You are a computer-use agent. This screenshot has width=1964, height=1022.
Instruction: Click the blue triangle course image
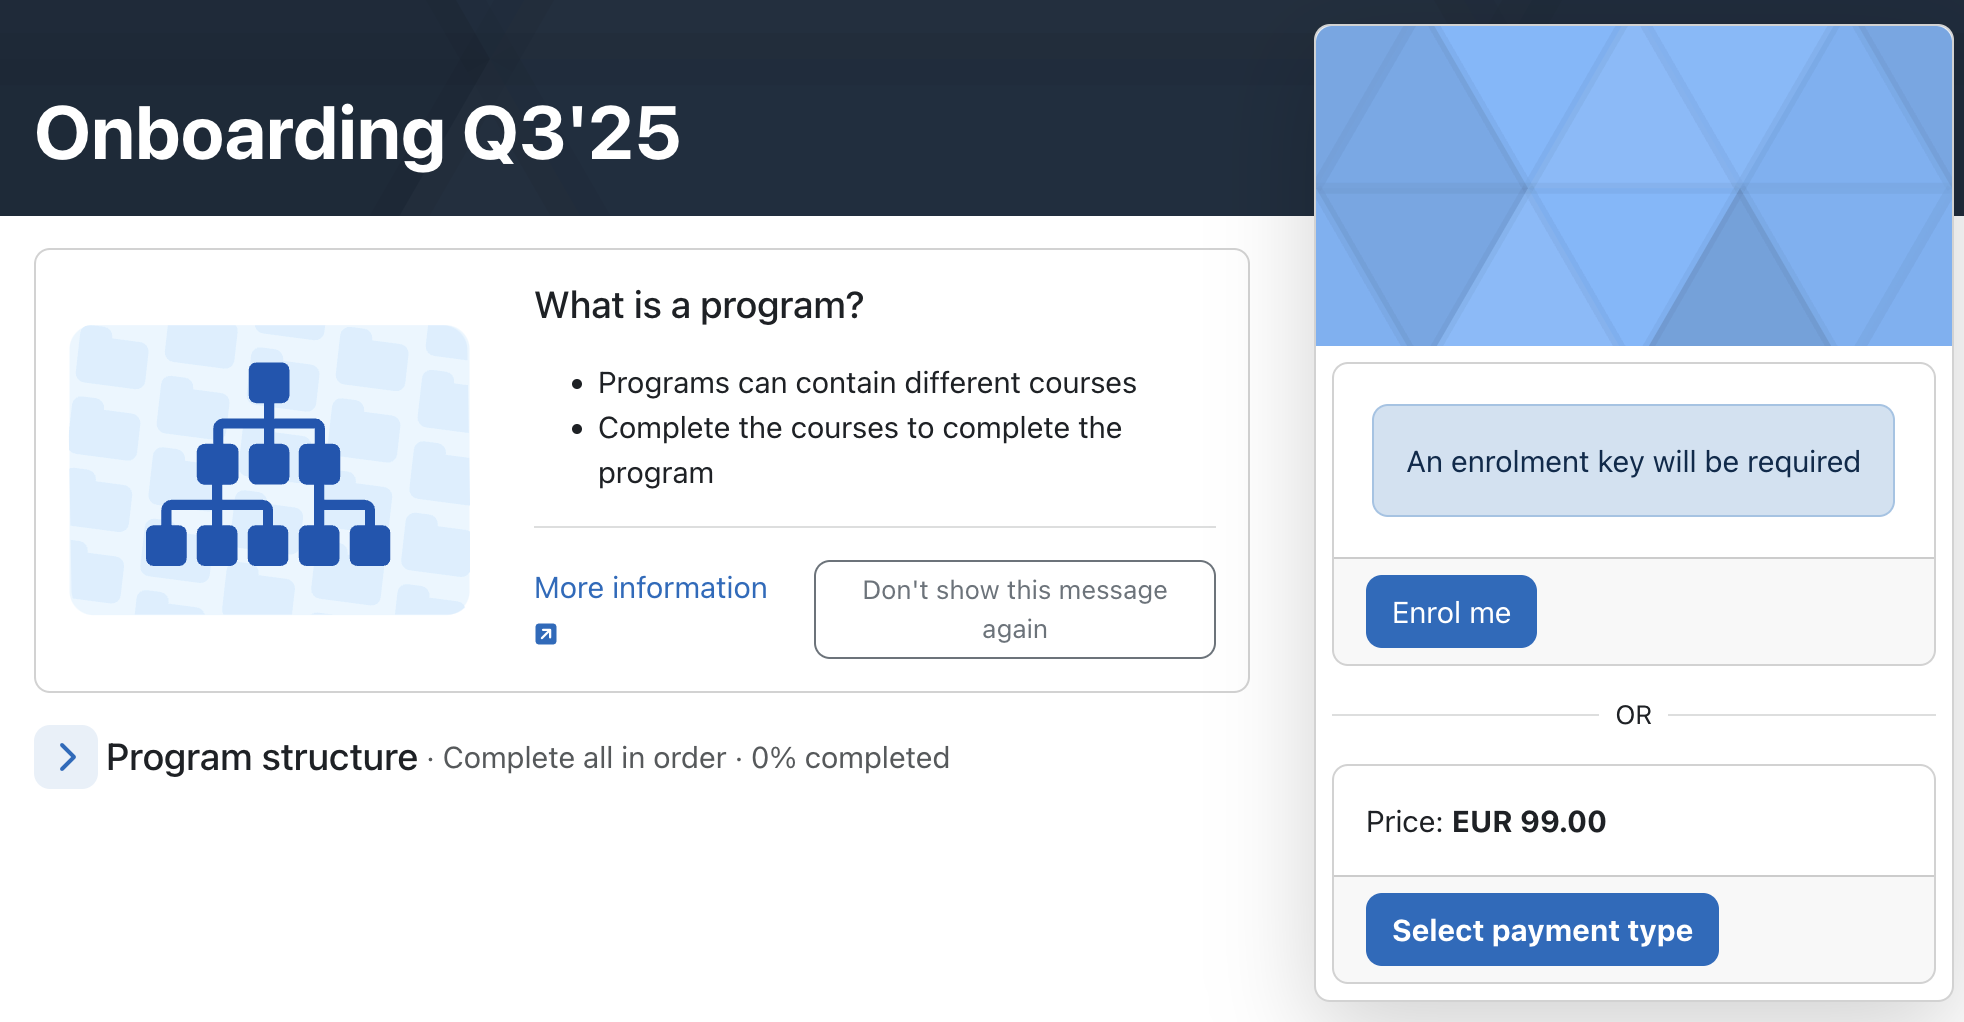pos(1633,186)
